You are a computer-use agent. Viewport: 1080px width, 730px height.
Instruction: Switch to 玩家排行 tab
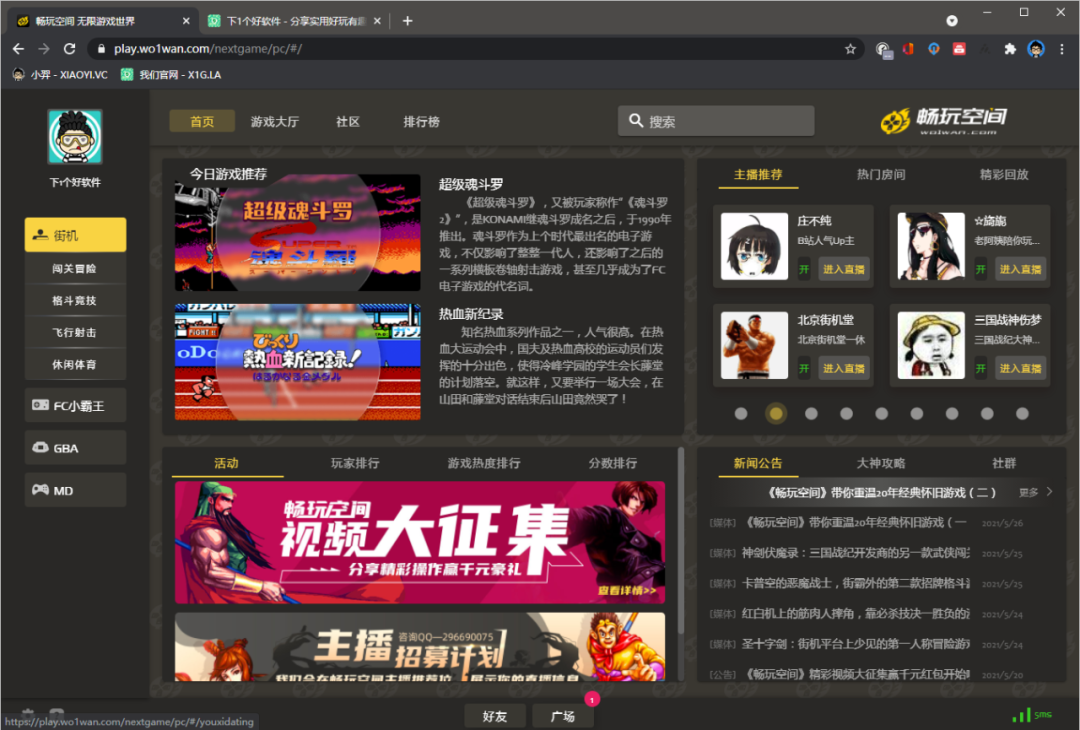(x=355, y=463)
